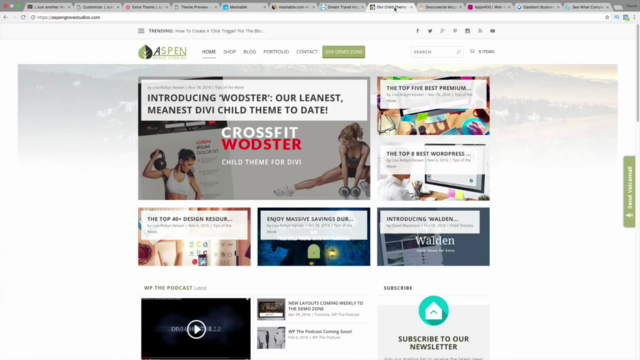Switch to the Customize tab
This screenshot has height=360, width=640.
(97, 7)
